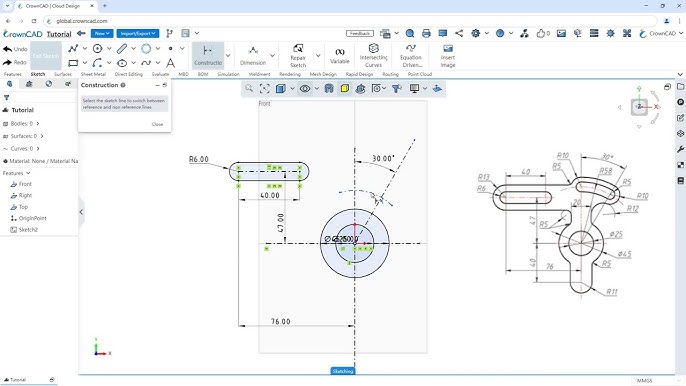Switch to the Weldment tab
The height and width of the screenshot is (386, 686).
[x=259, y=74]
